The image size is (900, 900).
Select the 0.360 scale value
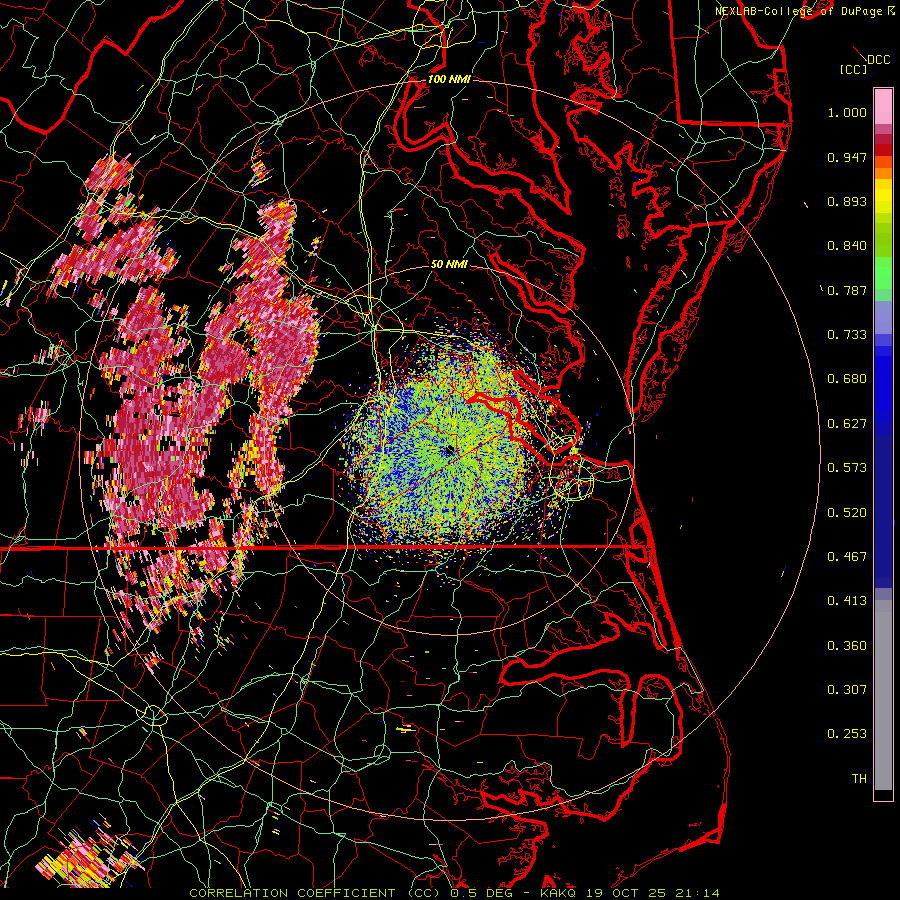click(x=847, y=646)
